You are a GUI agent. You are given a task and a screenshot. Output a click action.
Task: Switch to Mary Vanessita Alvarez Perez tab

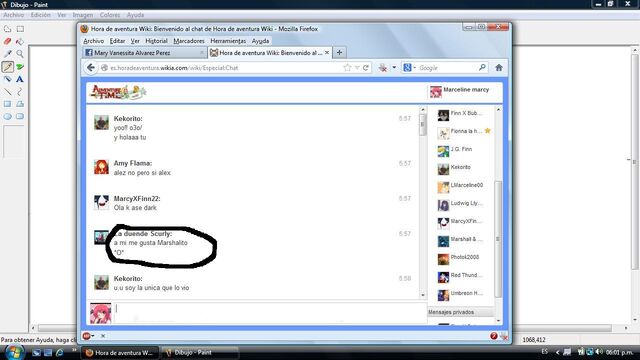[x=144, y=53]
